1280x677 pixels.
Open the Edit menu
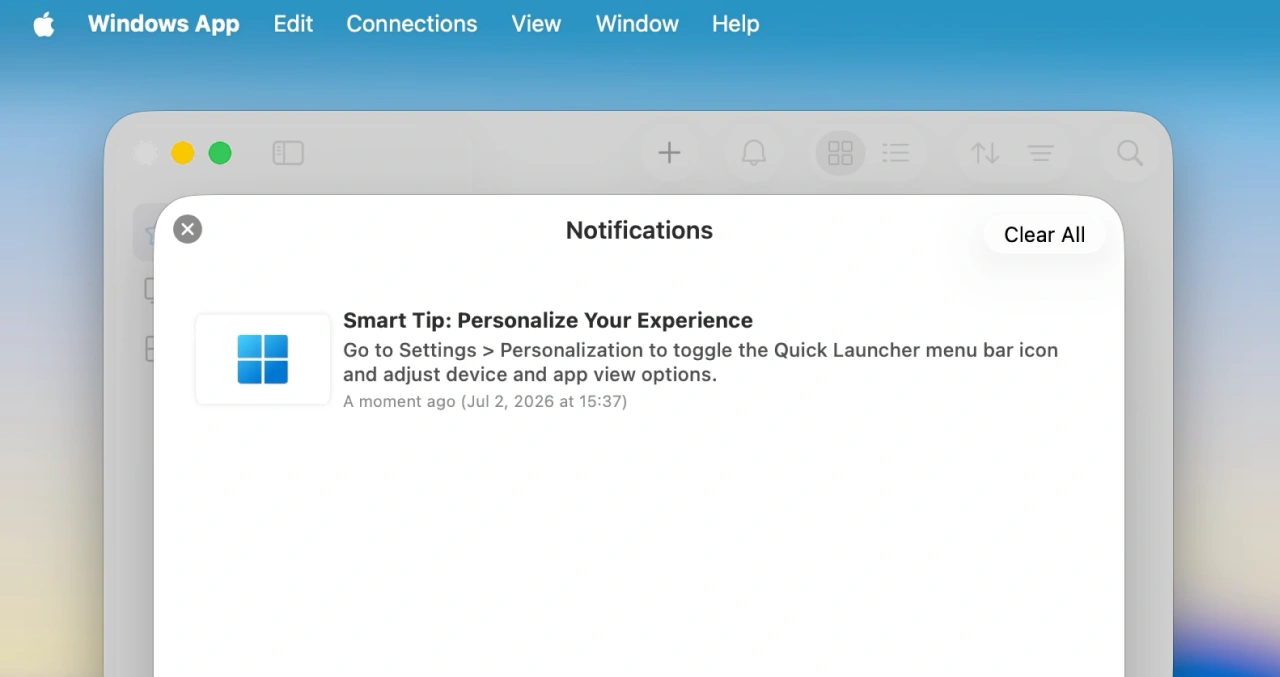[293, 24]
